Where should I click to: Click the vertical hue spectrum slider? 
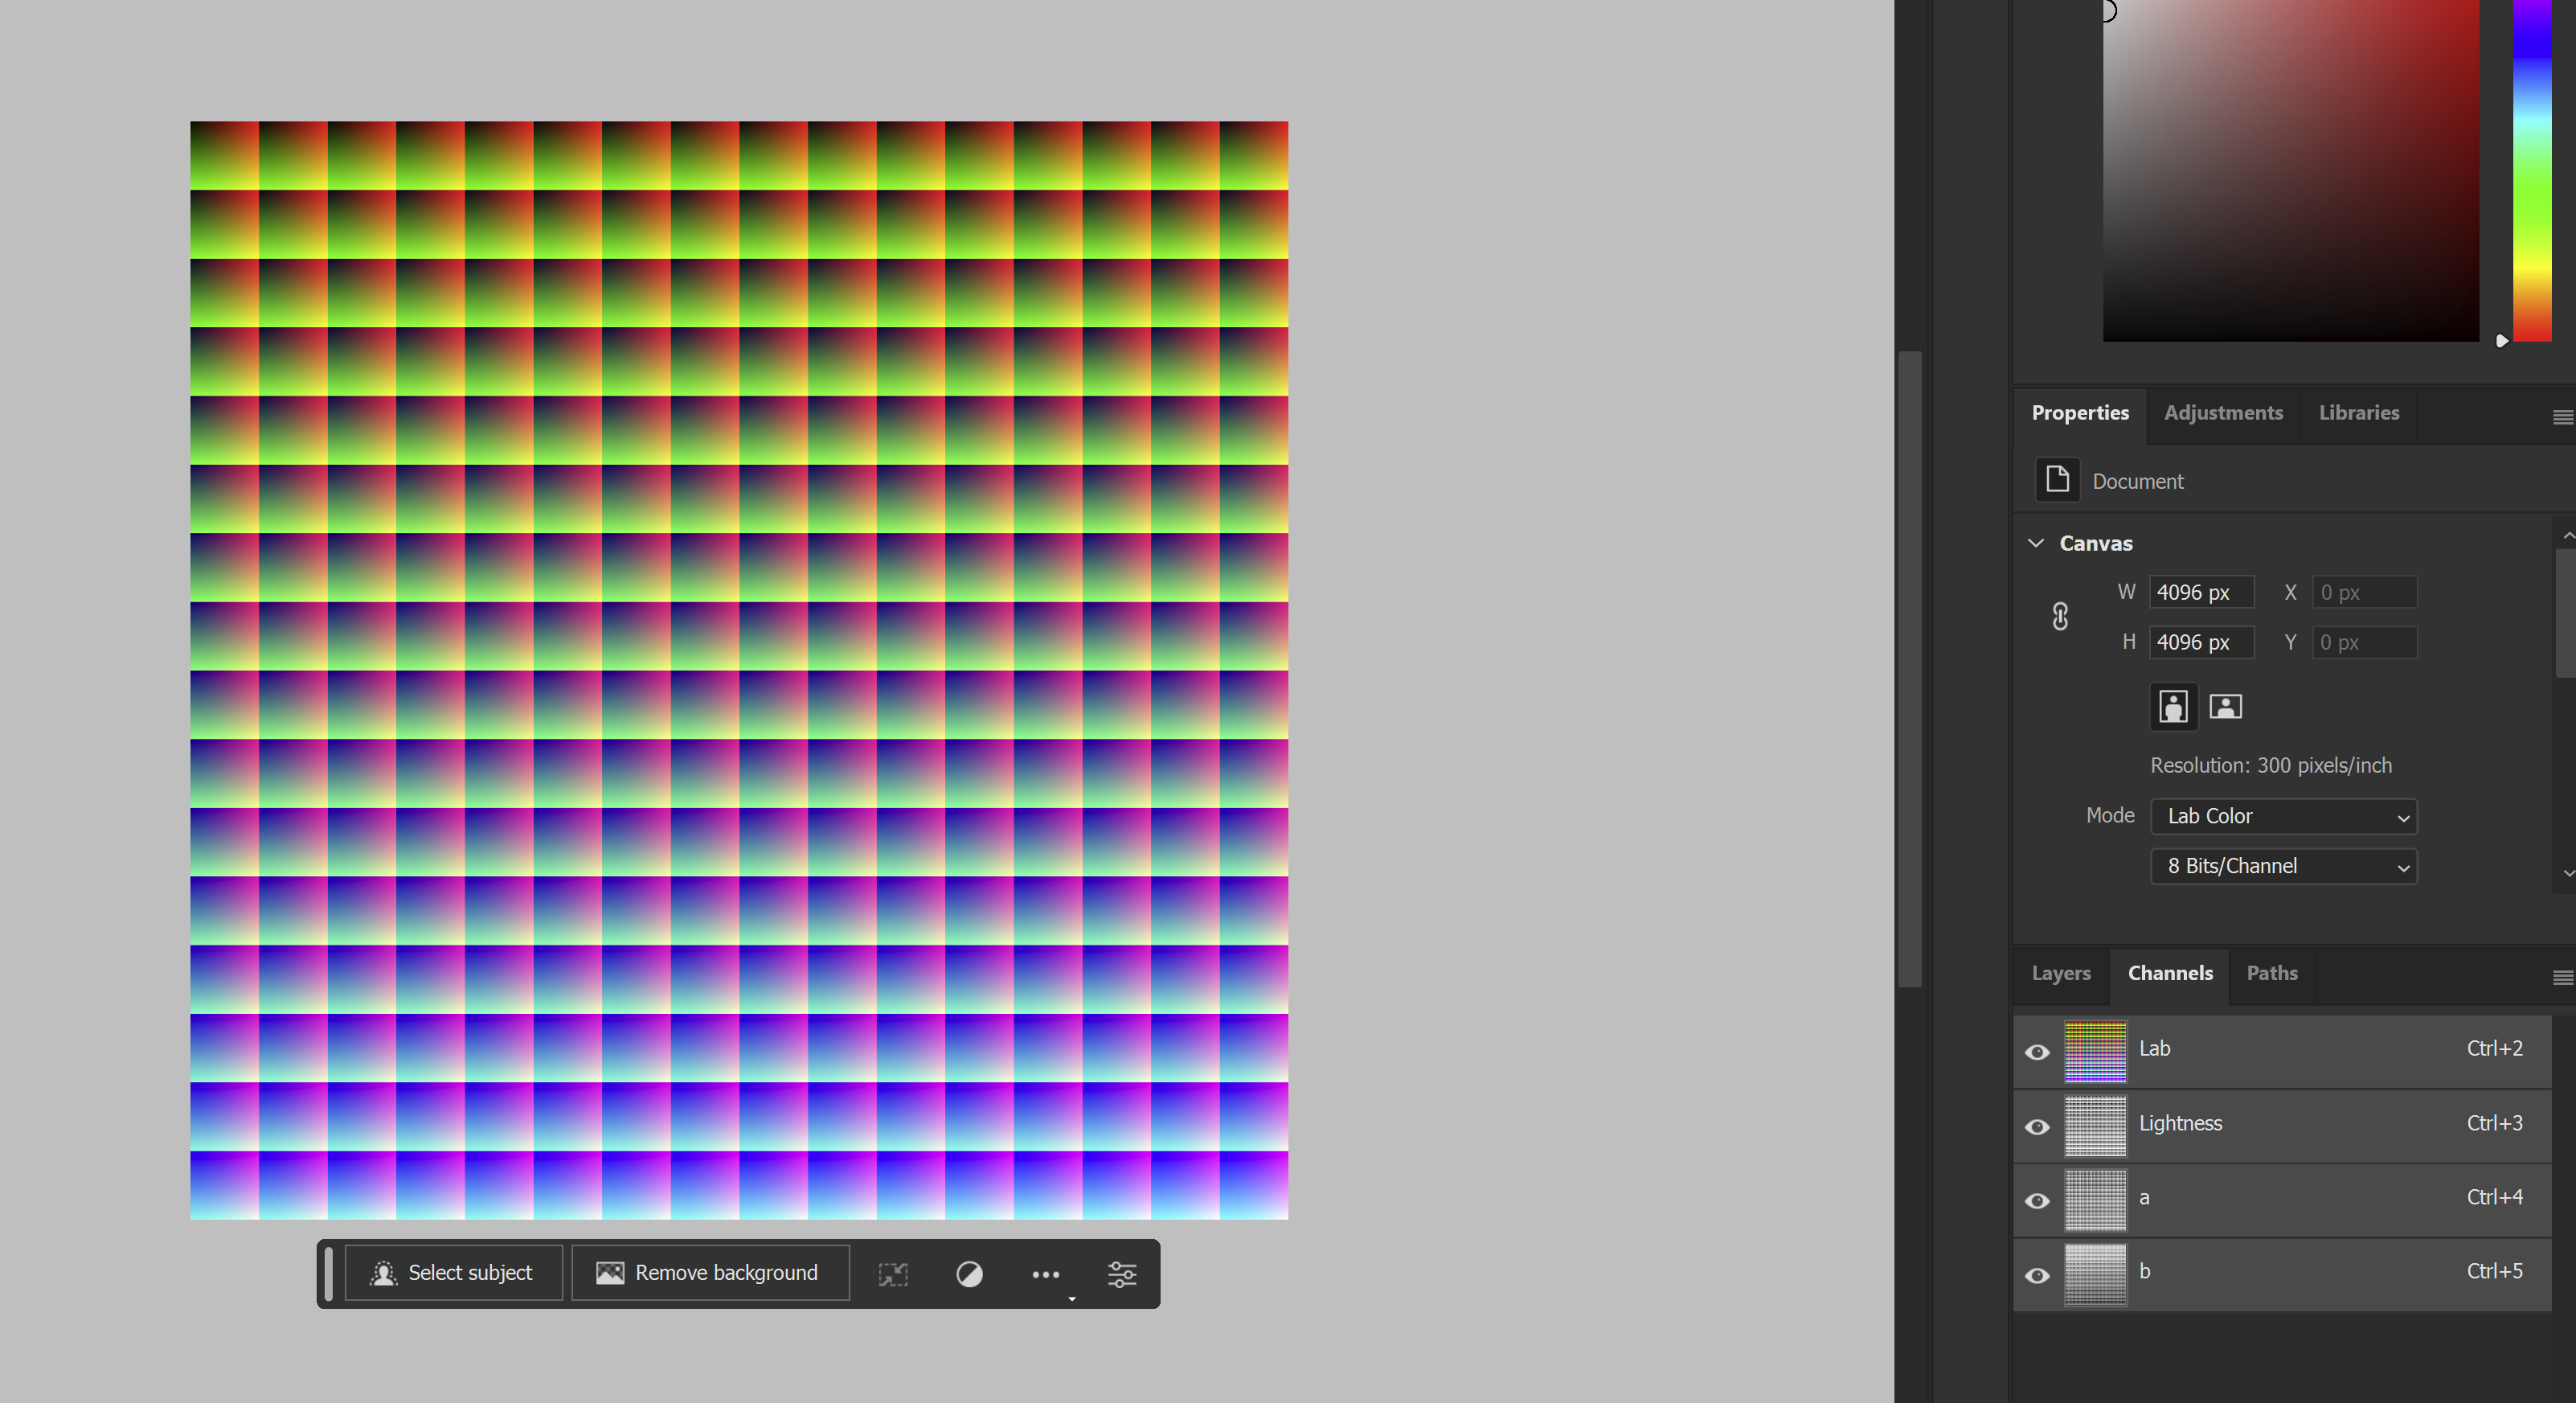[x=2532, y=170]
